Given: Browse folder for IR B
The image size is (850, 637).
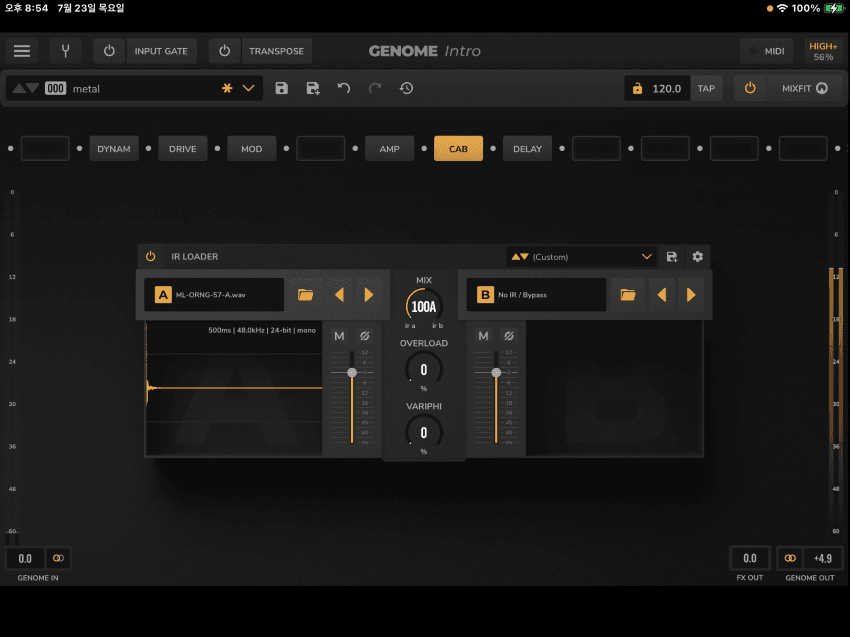Looking at the screenshot, I should (x=628, y=295).
